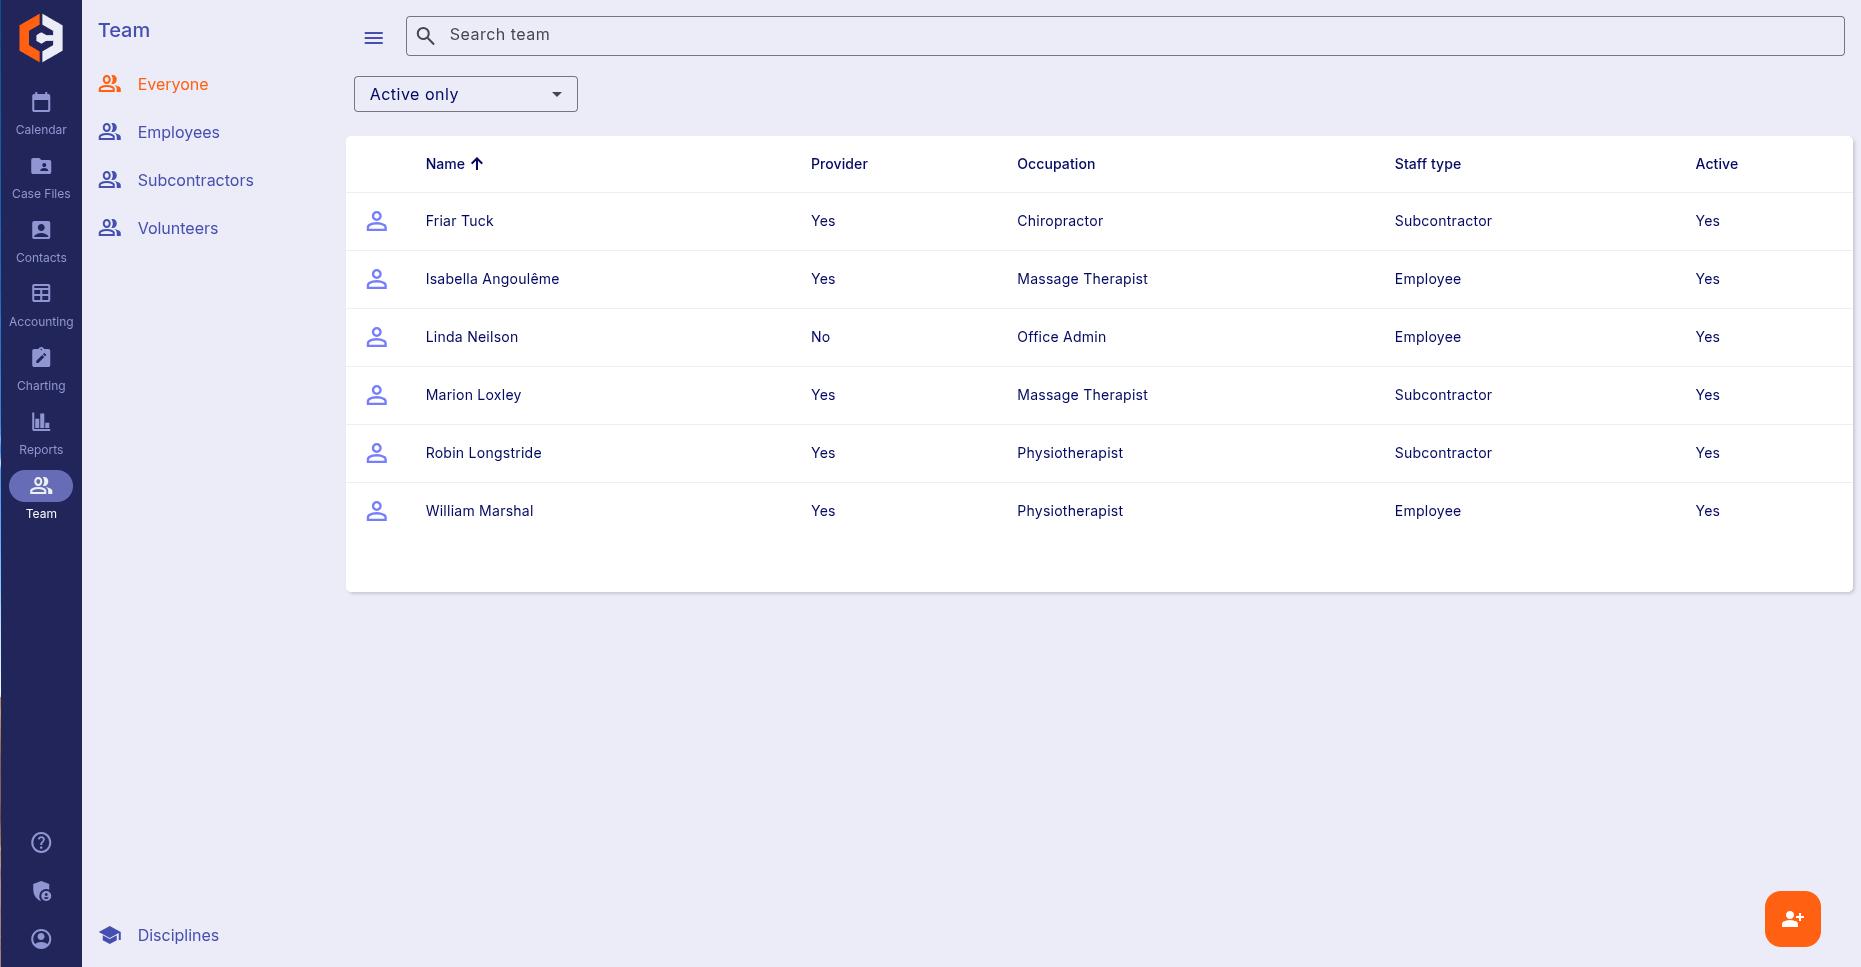Toggle the hamburger menu icon
Image resolution: width=1861 pixels, height=967 pixels.
[374, 38]
